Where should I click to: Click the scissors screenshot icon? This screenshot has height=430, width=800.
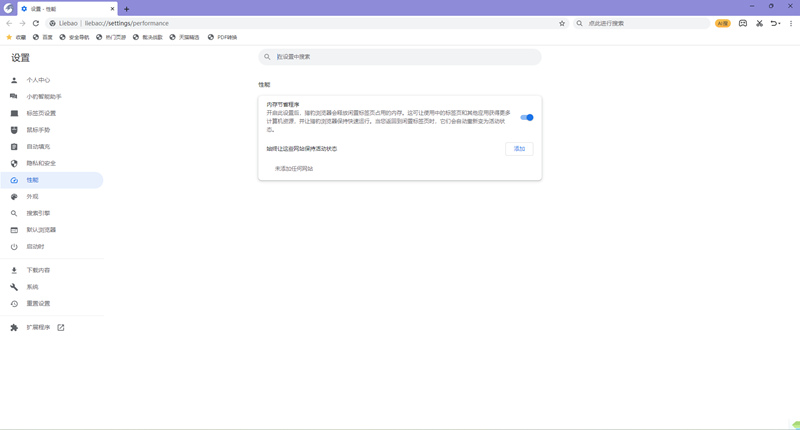click(x=759, y=23)
